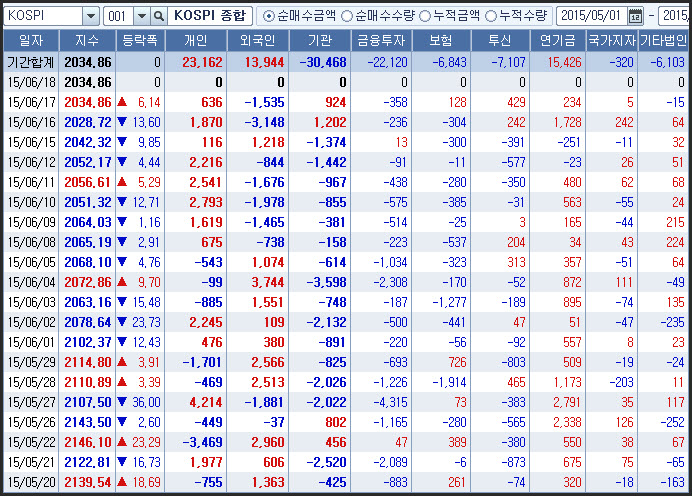Click the 일자 column header
The image size is (692, 496).
pos(31,41)
